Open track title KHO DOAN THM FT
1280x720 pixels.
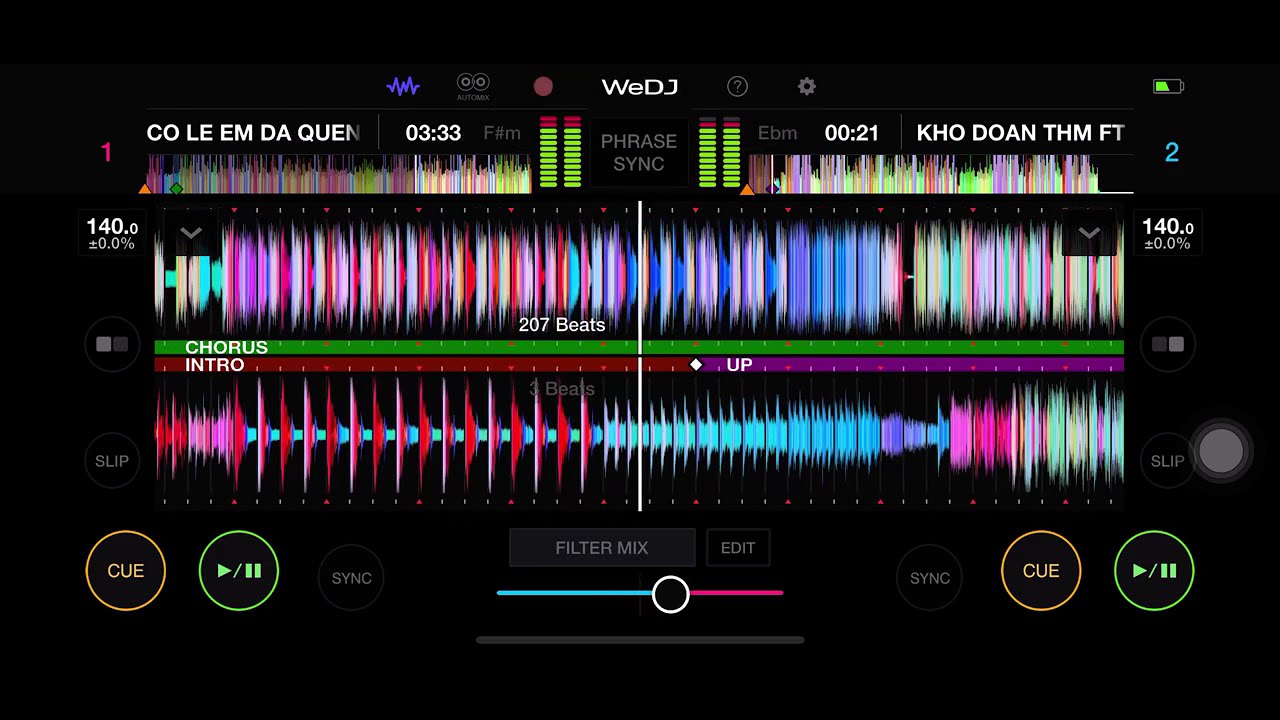point(1021,133)
